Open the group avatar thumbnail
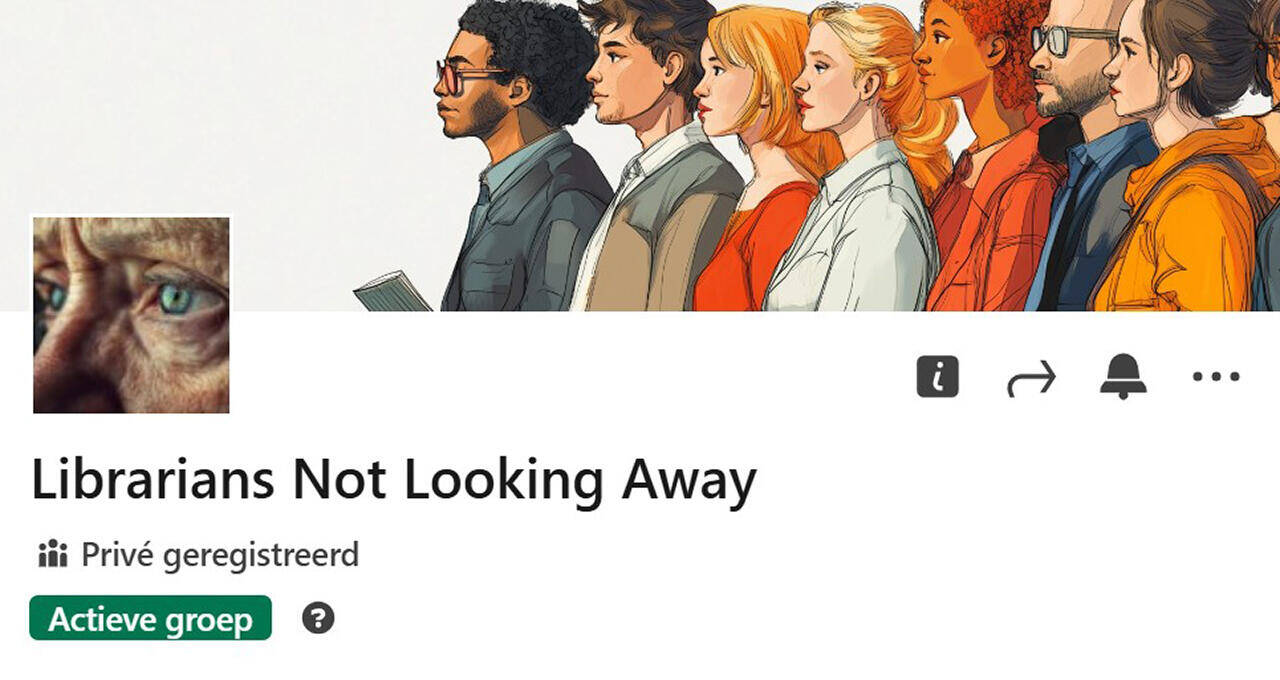The height and width of the screenshot is (680, 1280). coord(131,315)
